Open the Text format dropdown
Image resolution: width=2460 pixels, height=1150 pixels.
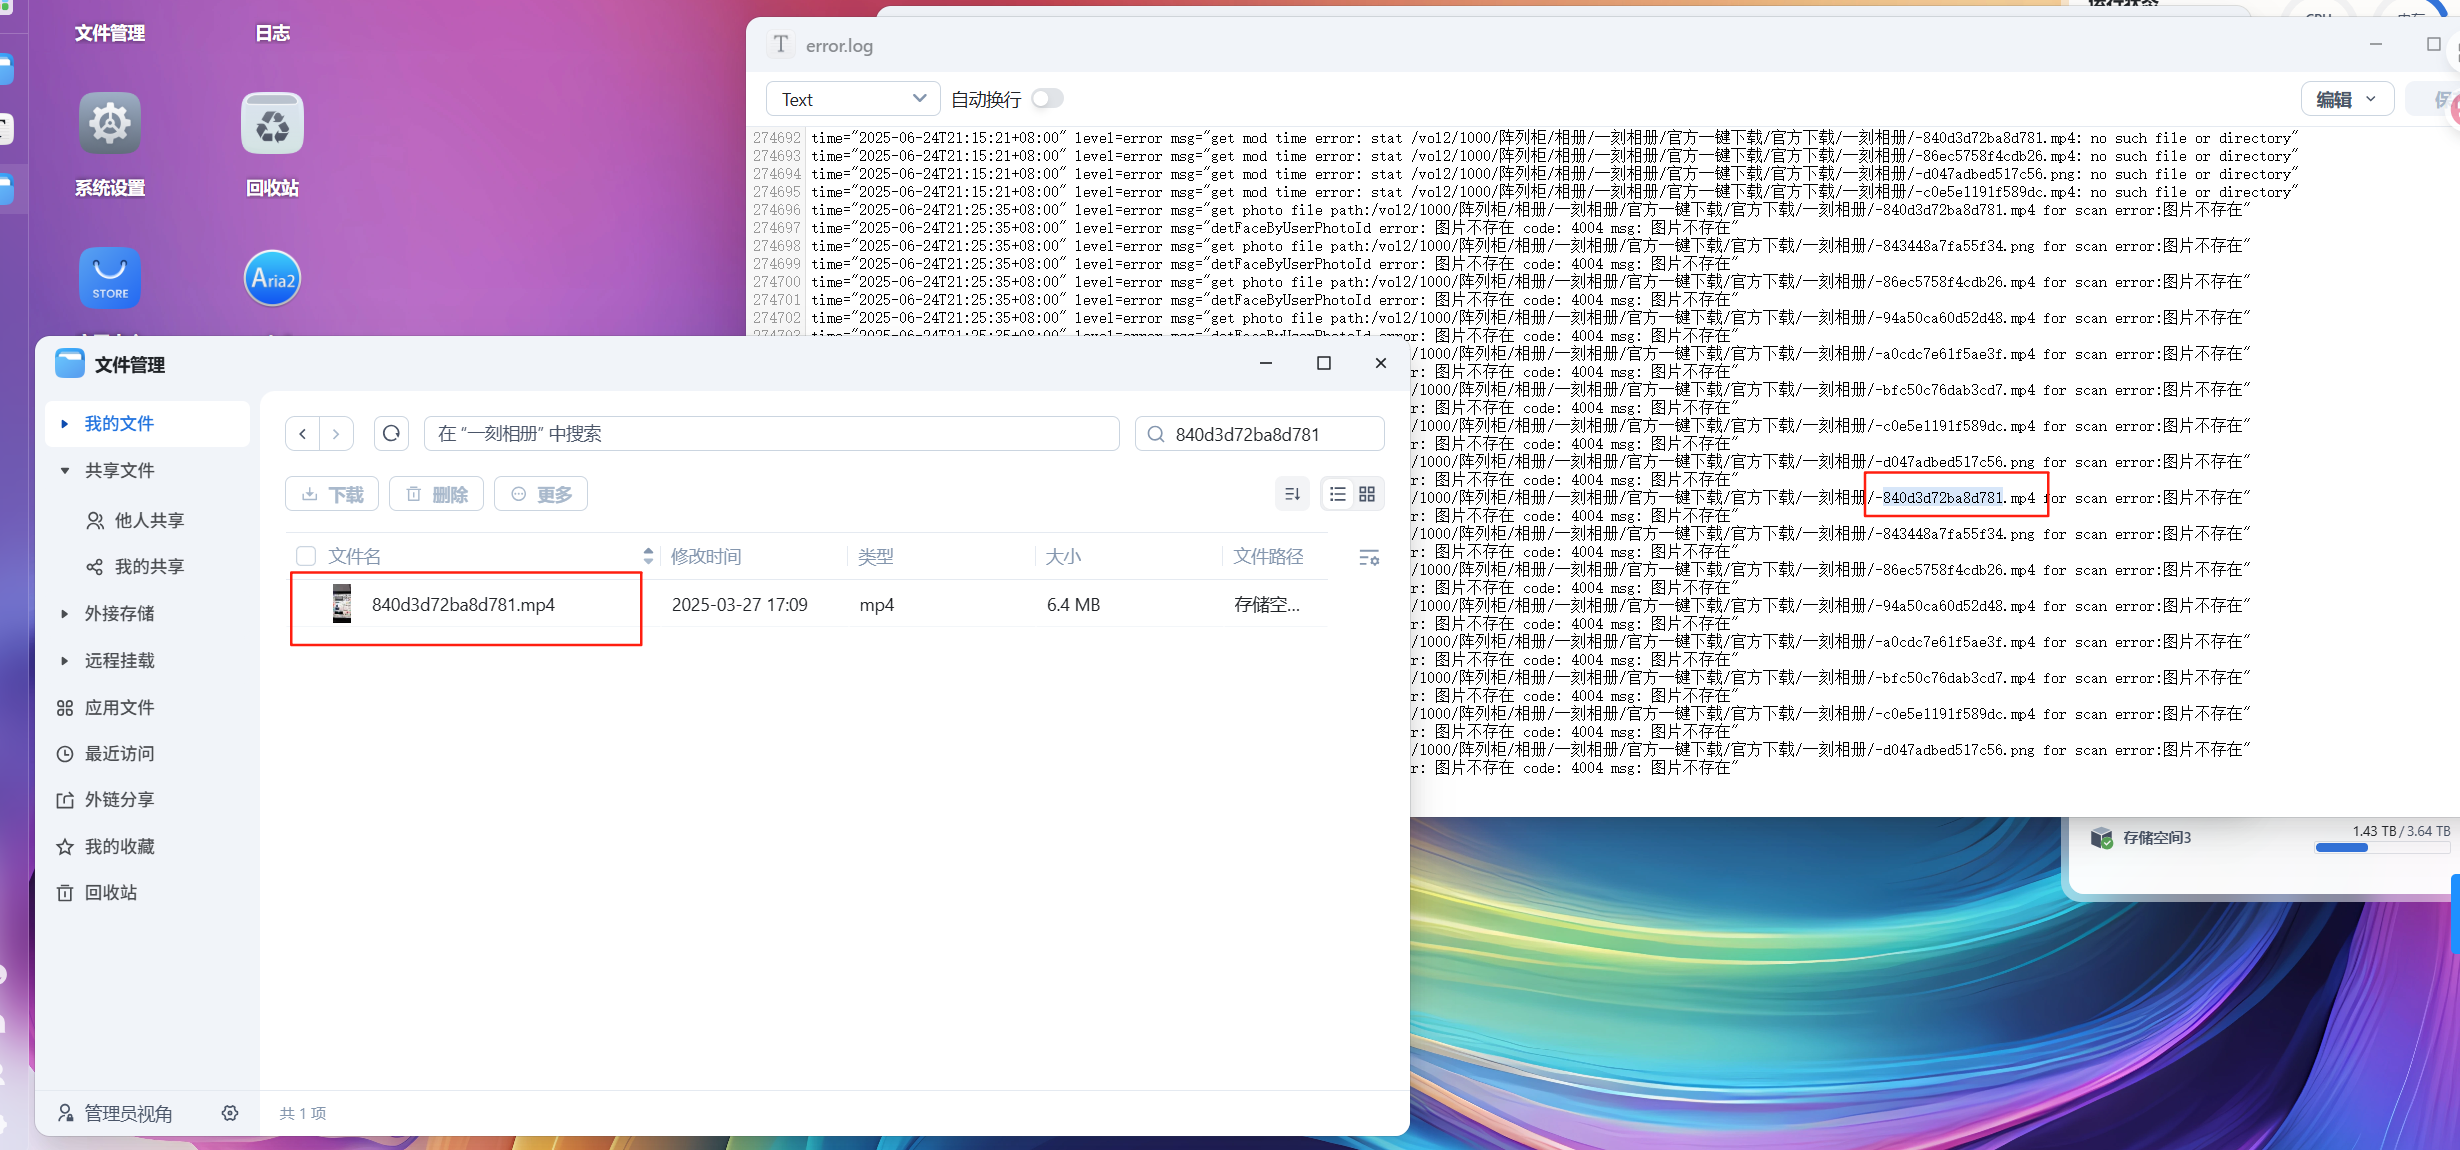(853, 99)
